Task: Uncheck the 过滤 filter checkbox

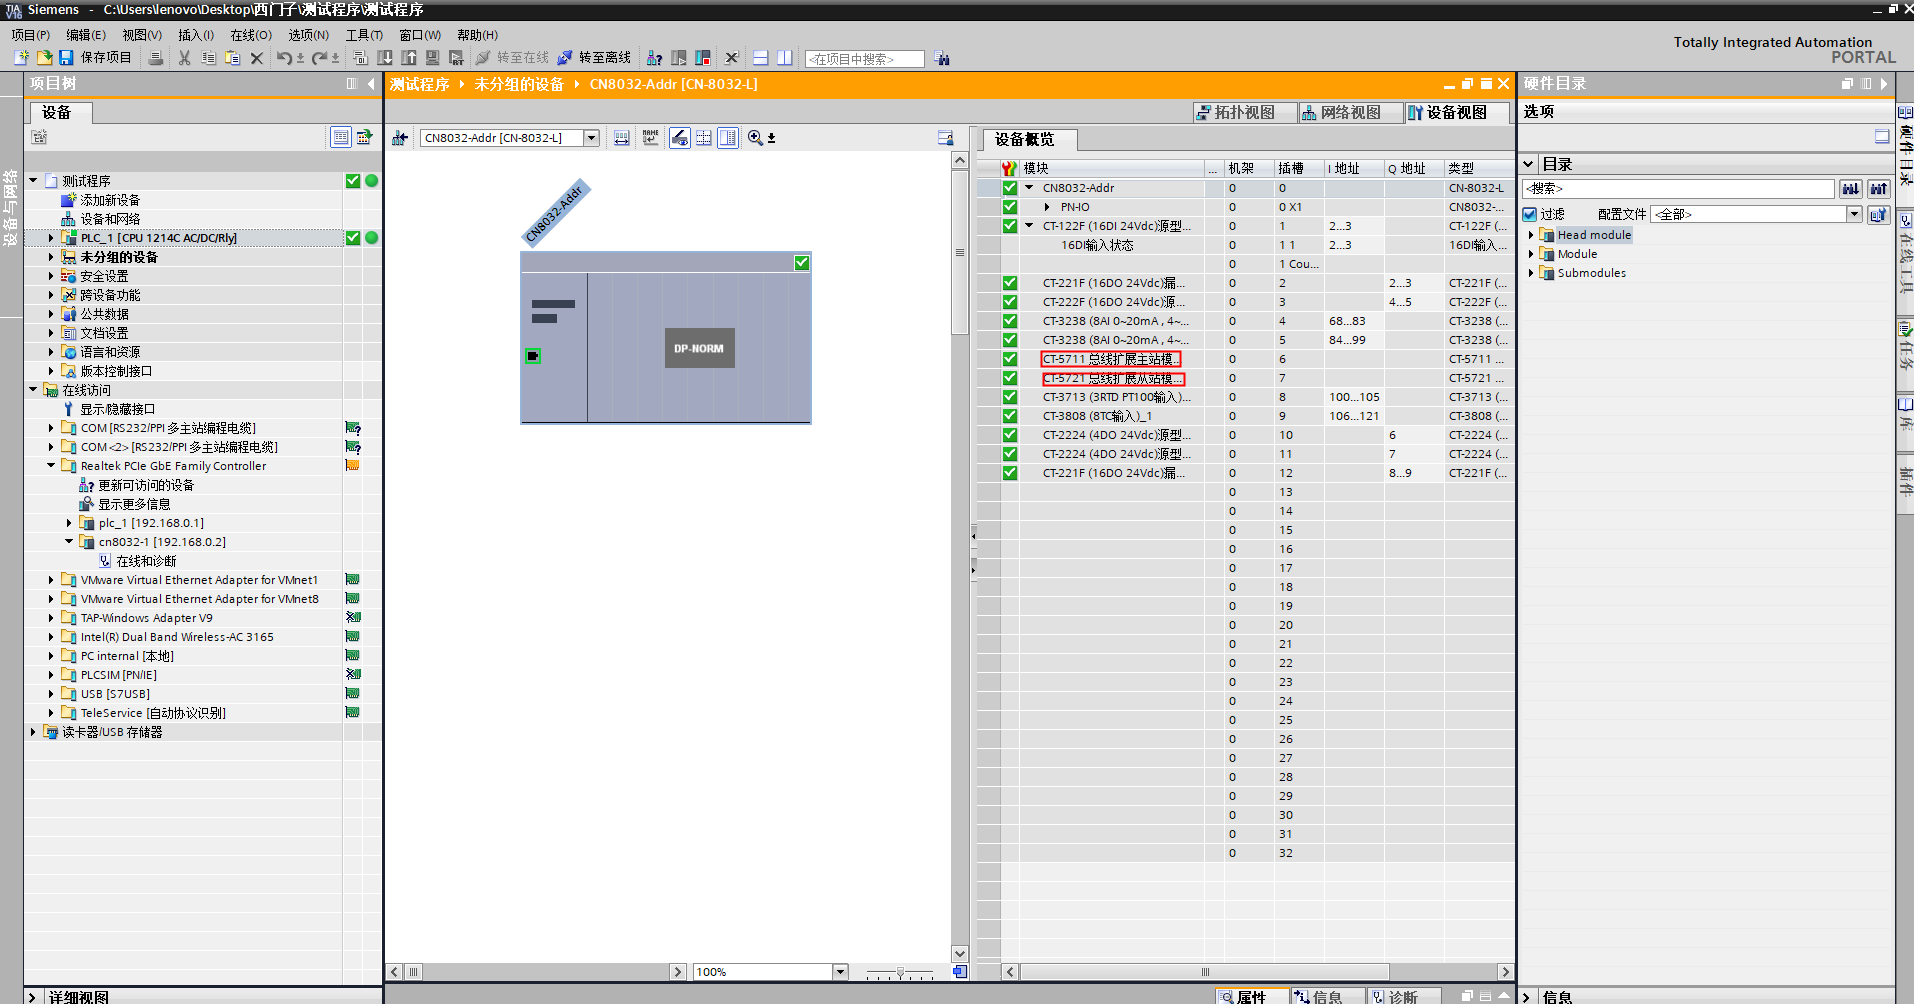Action: 1530,214
